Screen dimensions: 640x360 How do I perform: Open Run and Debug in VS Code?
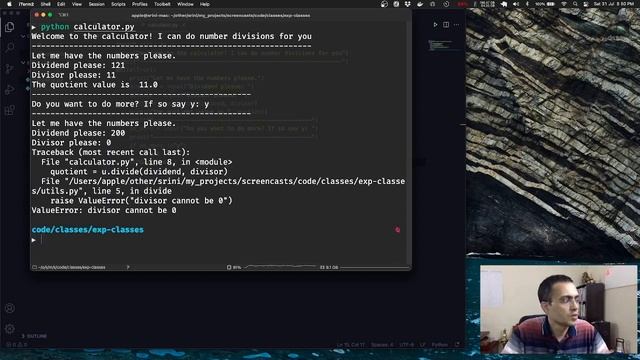pos(9,89)
